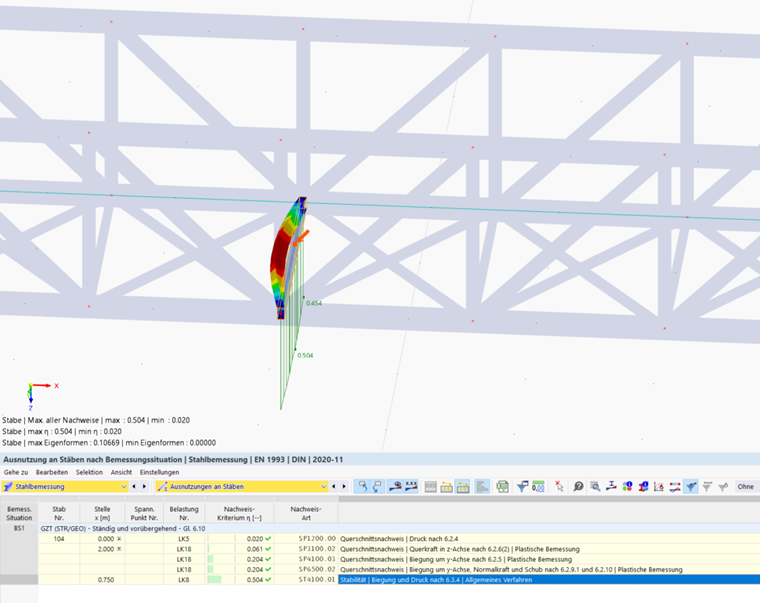Click the print table icon
Screen dimensions: 760x603
click(x=502, y=486)
